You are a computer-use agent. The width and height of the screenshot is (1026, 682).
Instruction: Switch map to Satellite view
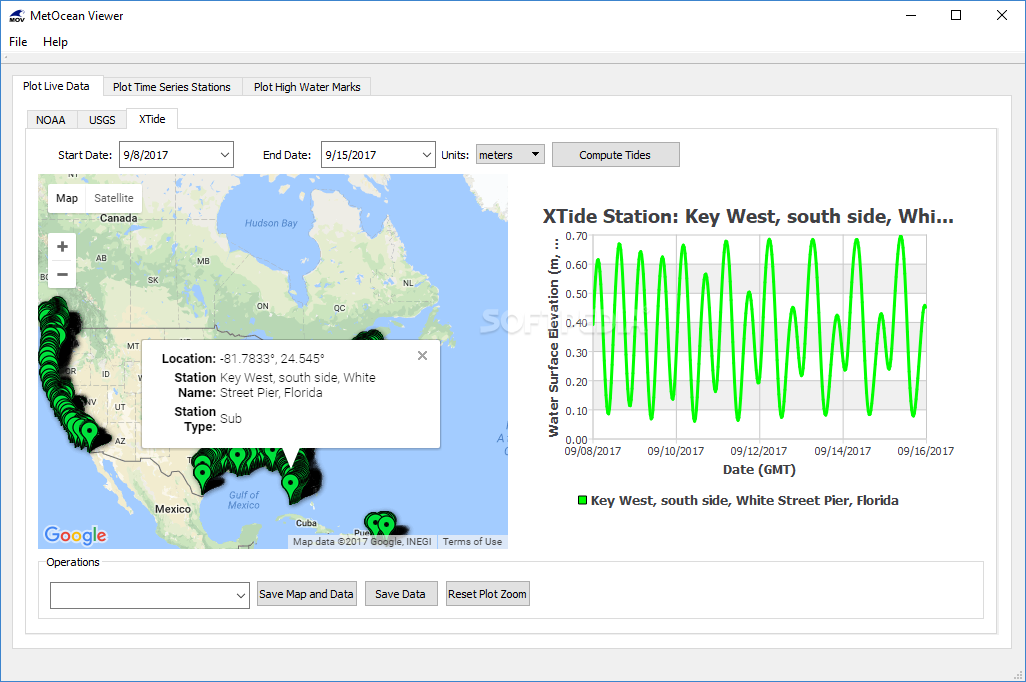114,198
